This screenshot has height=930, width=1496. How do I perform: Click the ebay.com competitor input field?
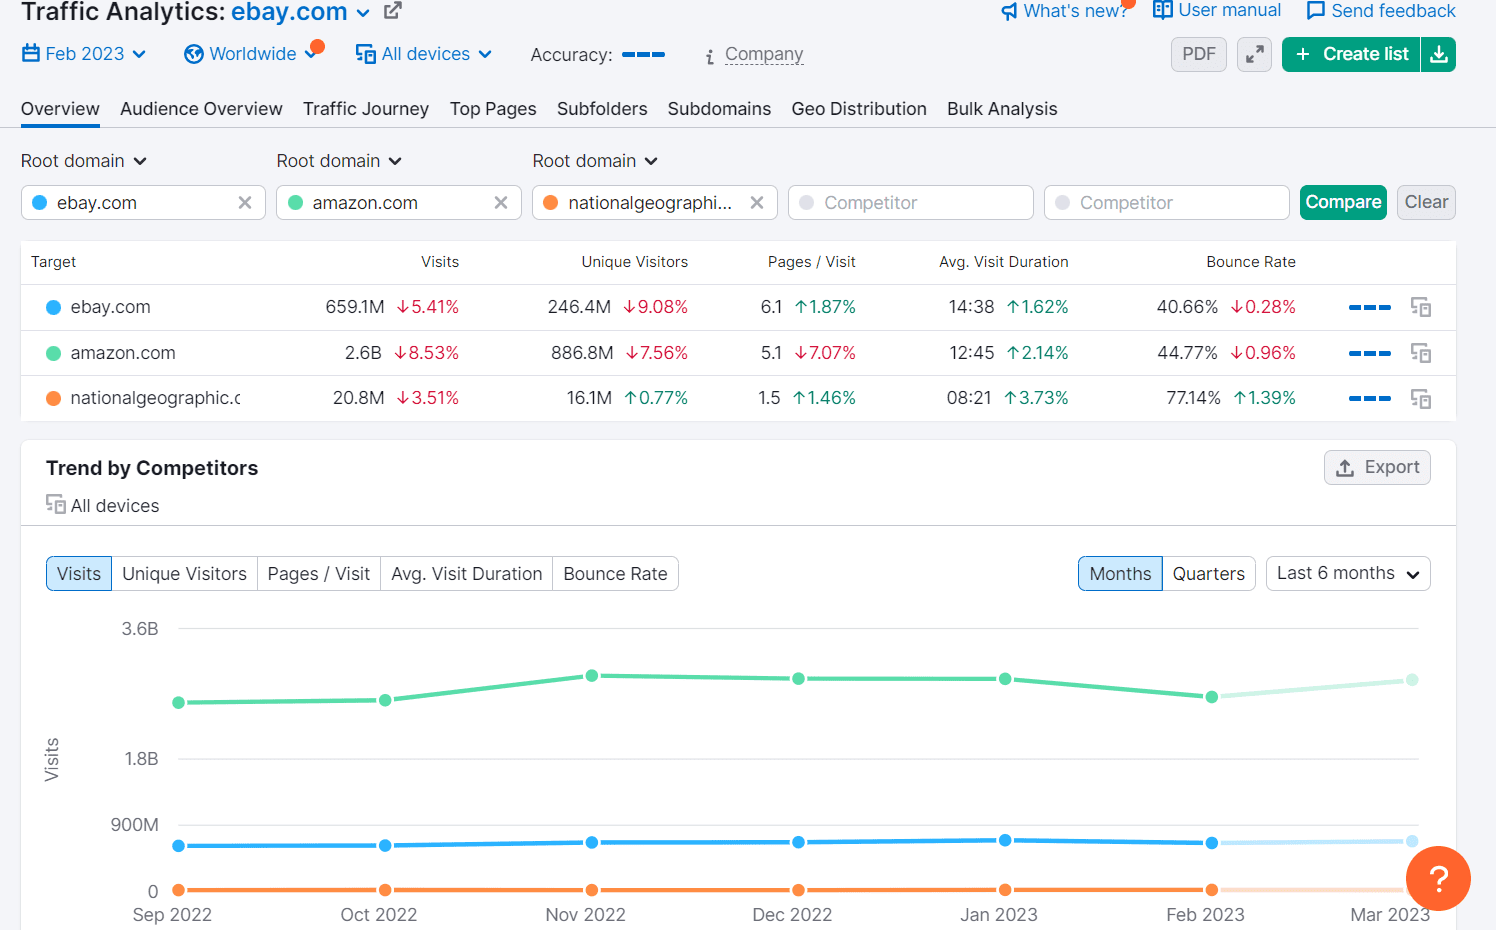coord(143,203)
